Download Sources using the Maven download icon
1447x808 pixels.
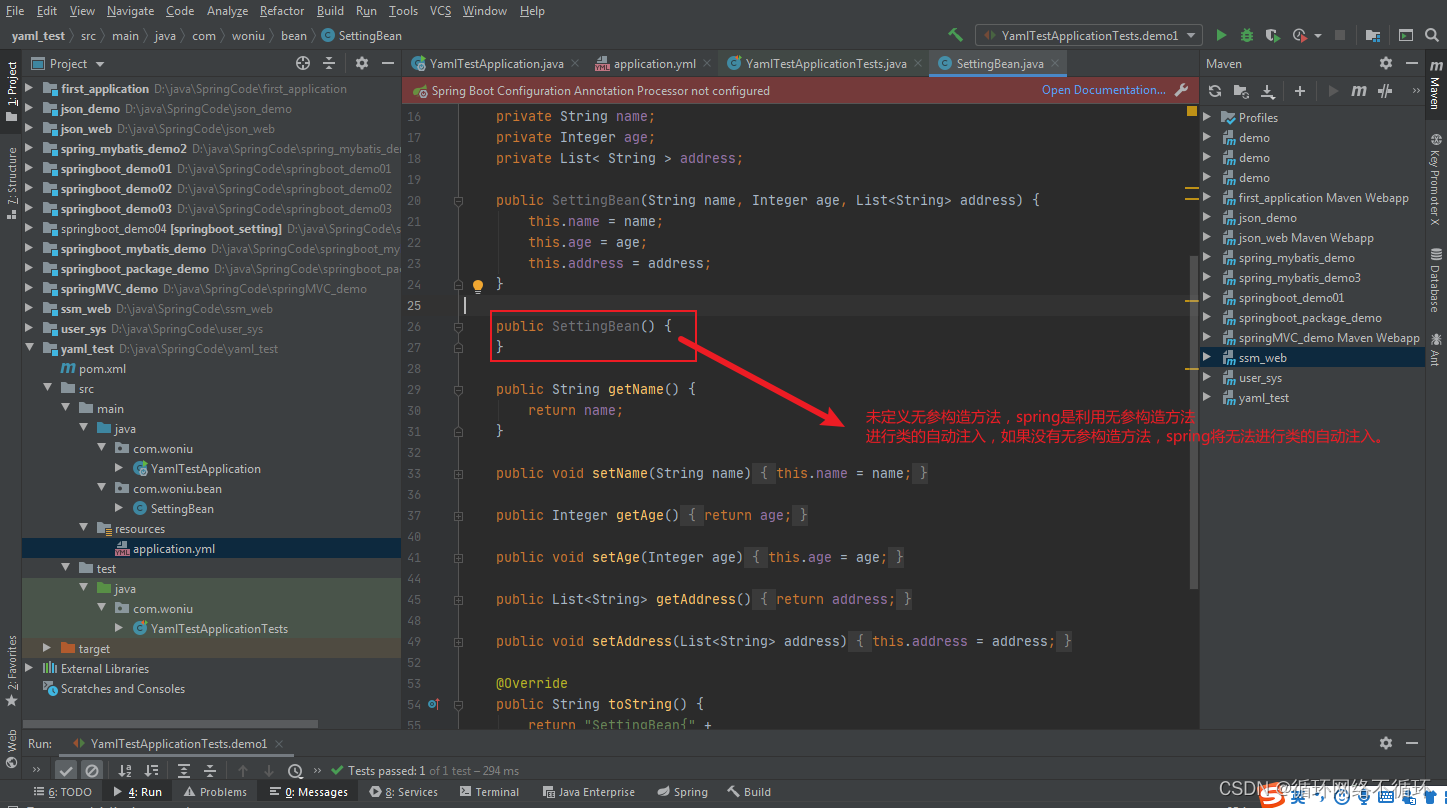click(1266, 91)
